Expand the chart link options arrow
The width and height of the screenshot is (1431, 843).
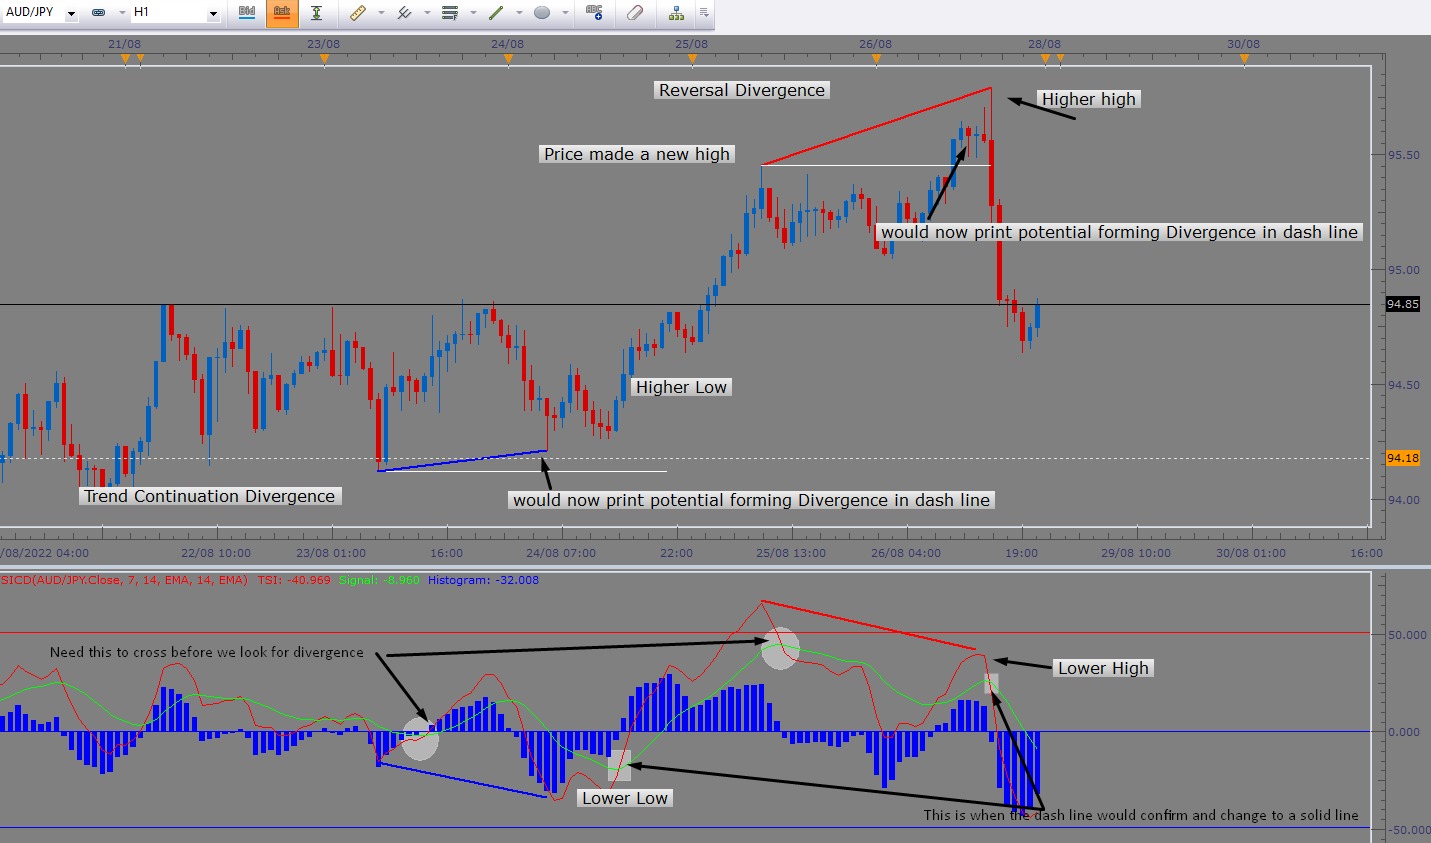pyautogui.click(x=121, y=13)
